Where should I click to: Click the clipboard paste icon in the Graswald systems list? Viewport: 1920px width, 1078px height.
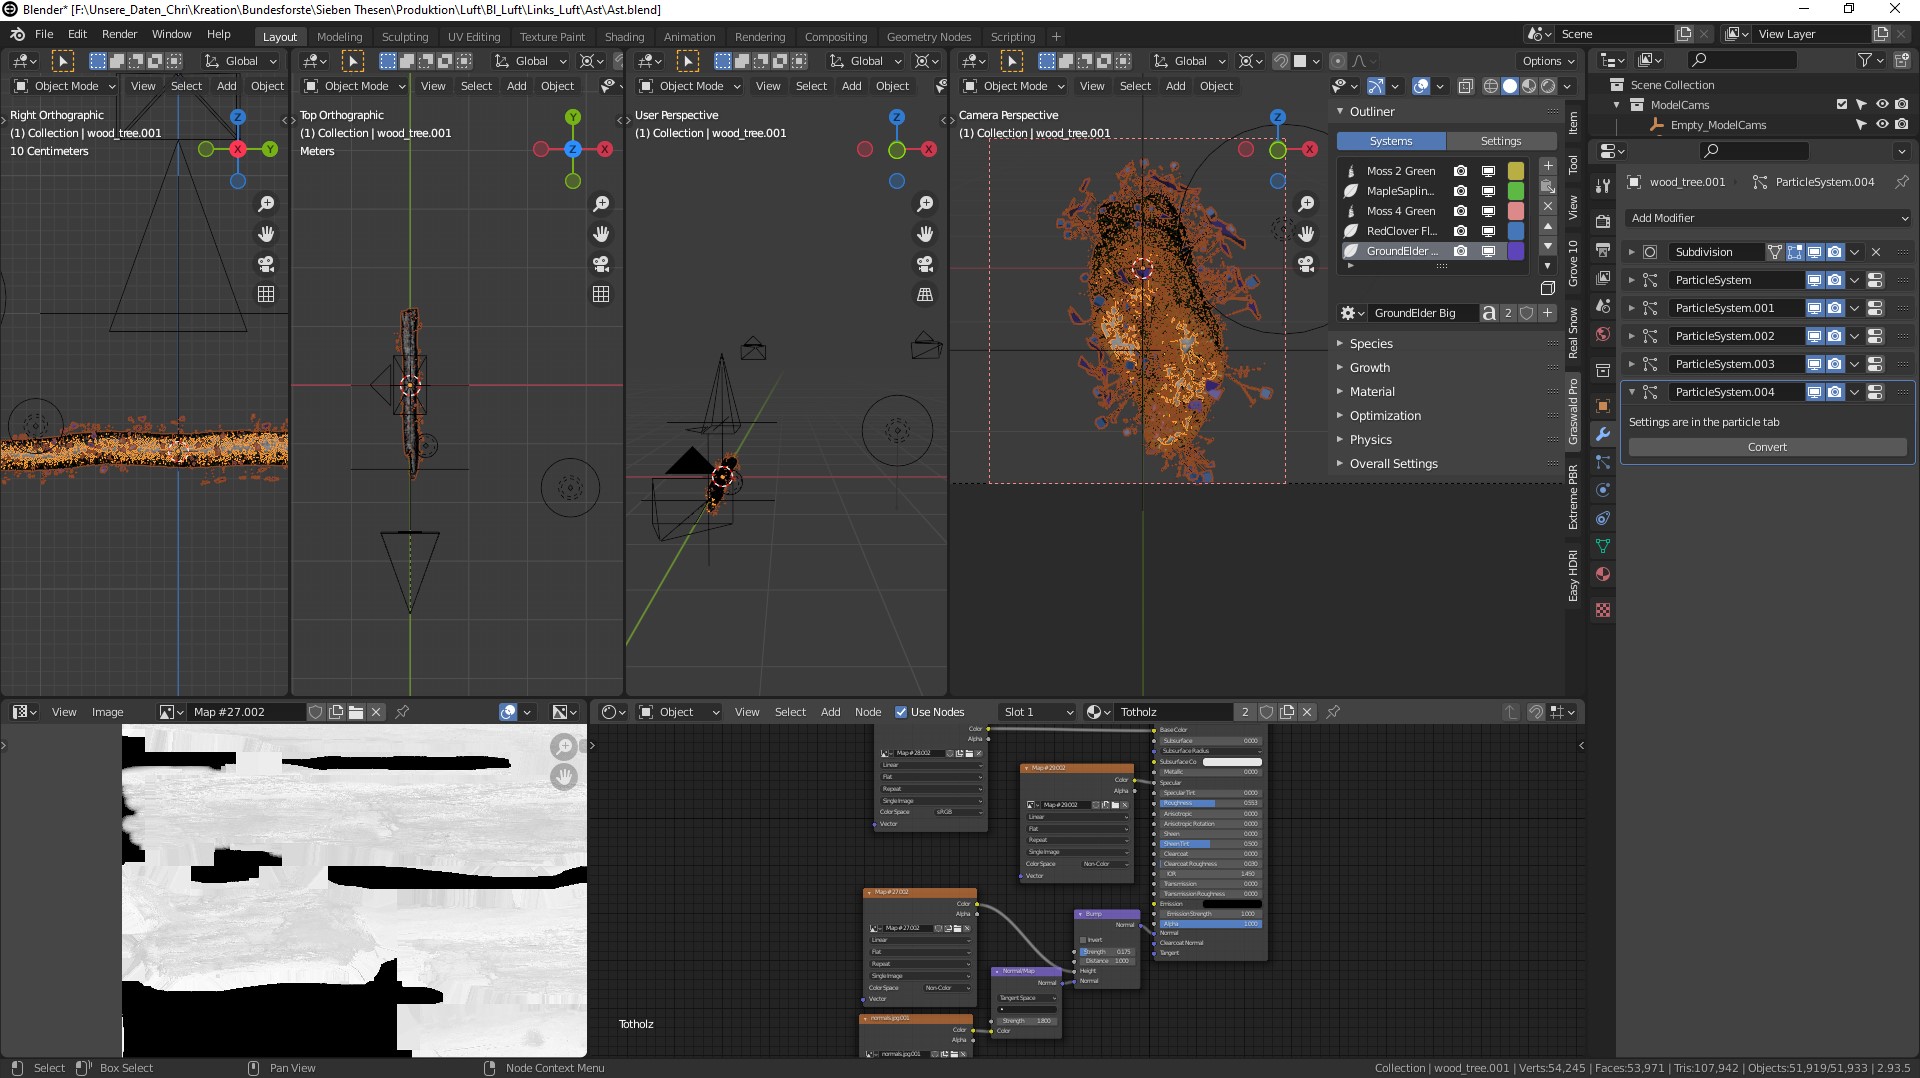point(1548,188)
